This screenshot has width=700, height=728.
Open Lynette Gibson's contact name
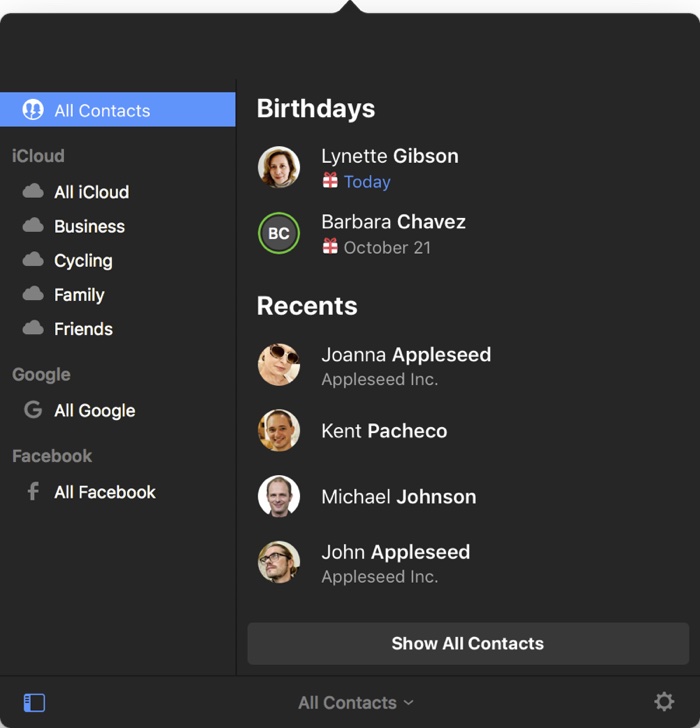pos(390,156)
